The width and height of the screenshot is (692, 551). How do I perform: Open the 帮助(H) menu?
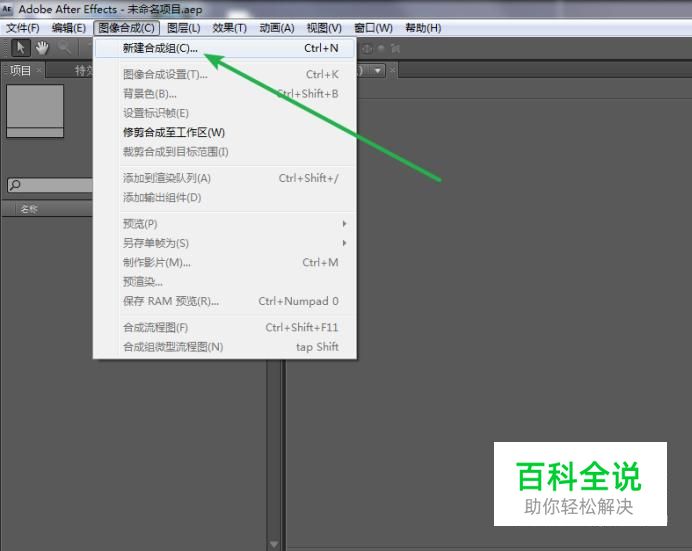[x=423, y=28]
